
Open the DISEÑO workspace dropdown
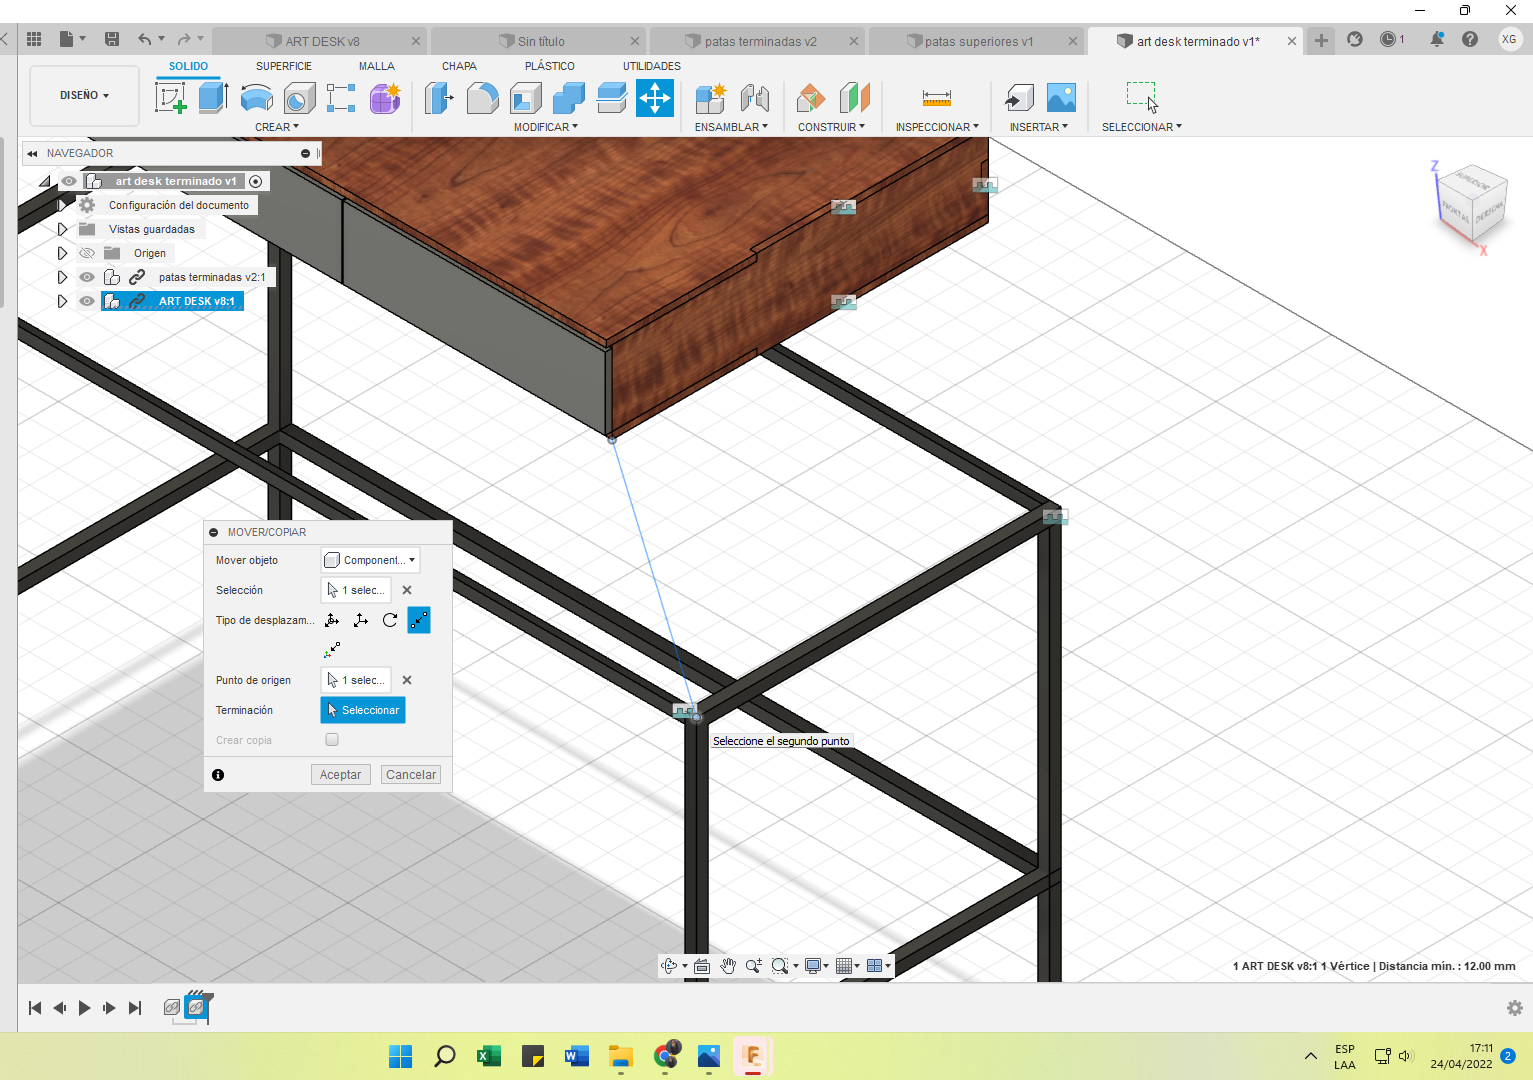pyautogui.click(x=84, y=95)
